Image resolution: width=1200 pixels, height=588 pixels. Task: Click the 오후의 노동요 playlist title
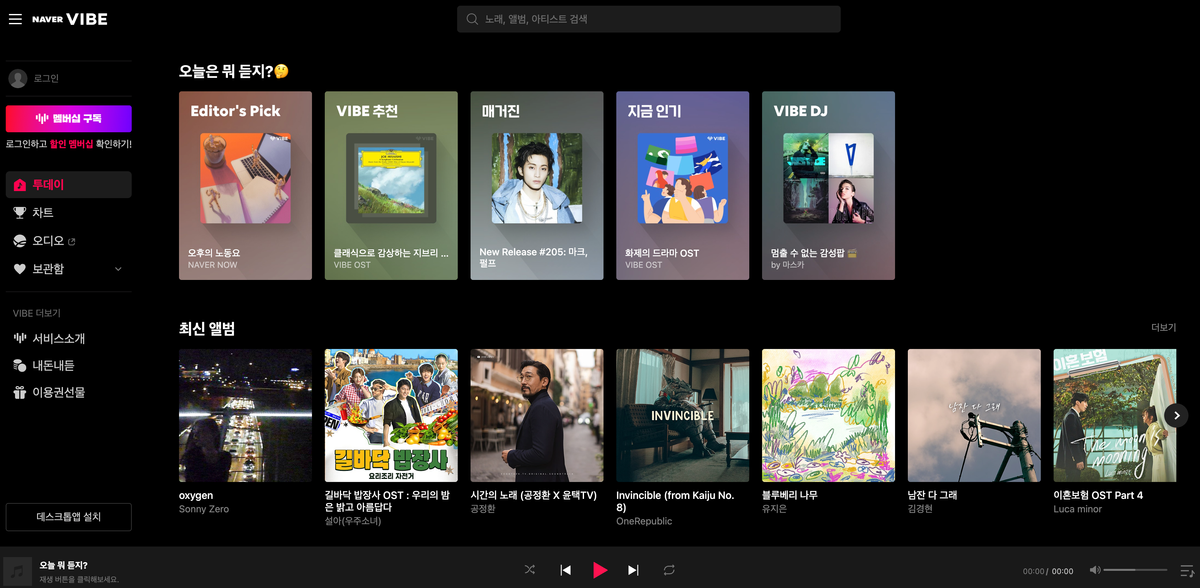coord(214,253)
